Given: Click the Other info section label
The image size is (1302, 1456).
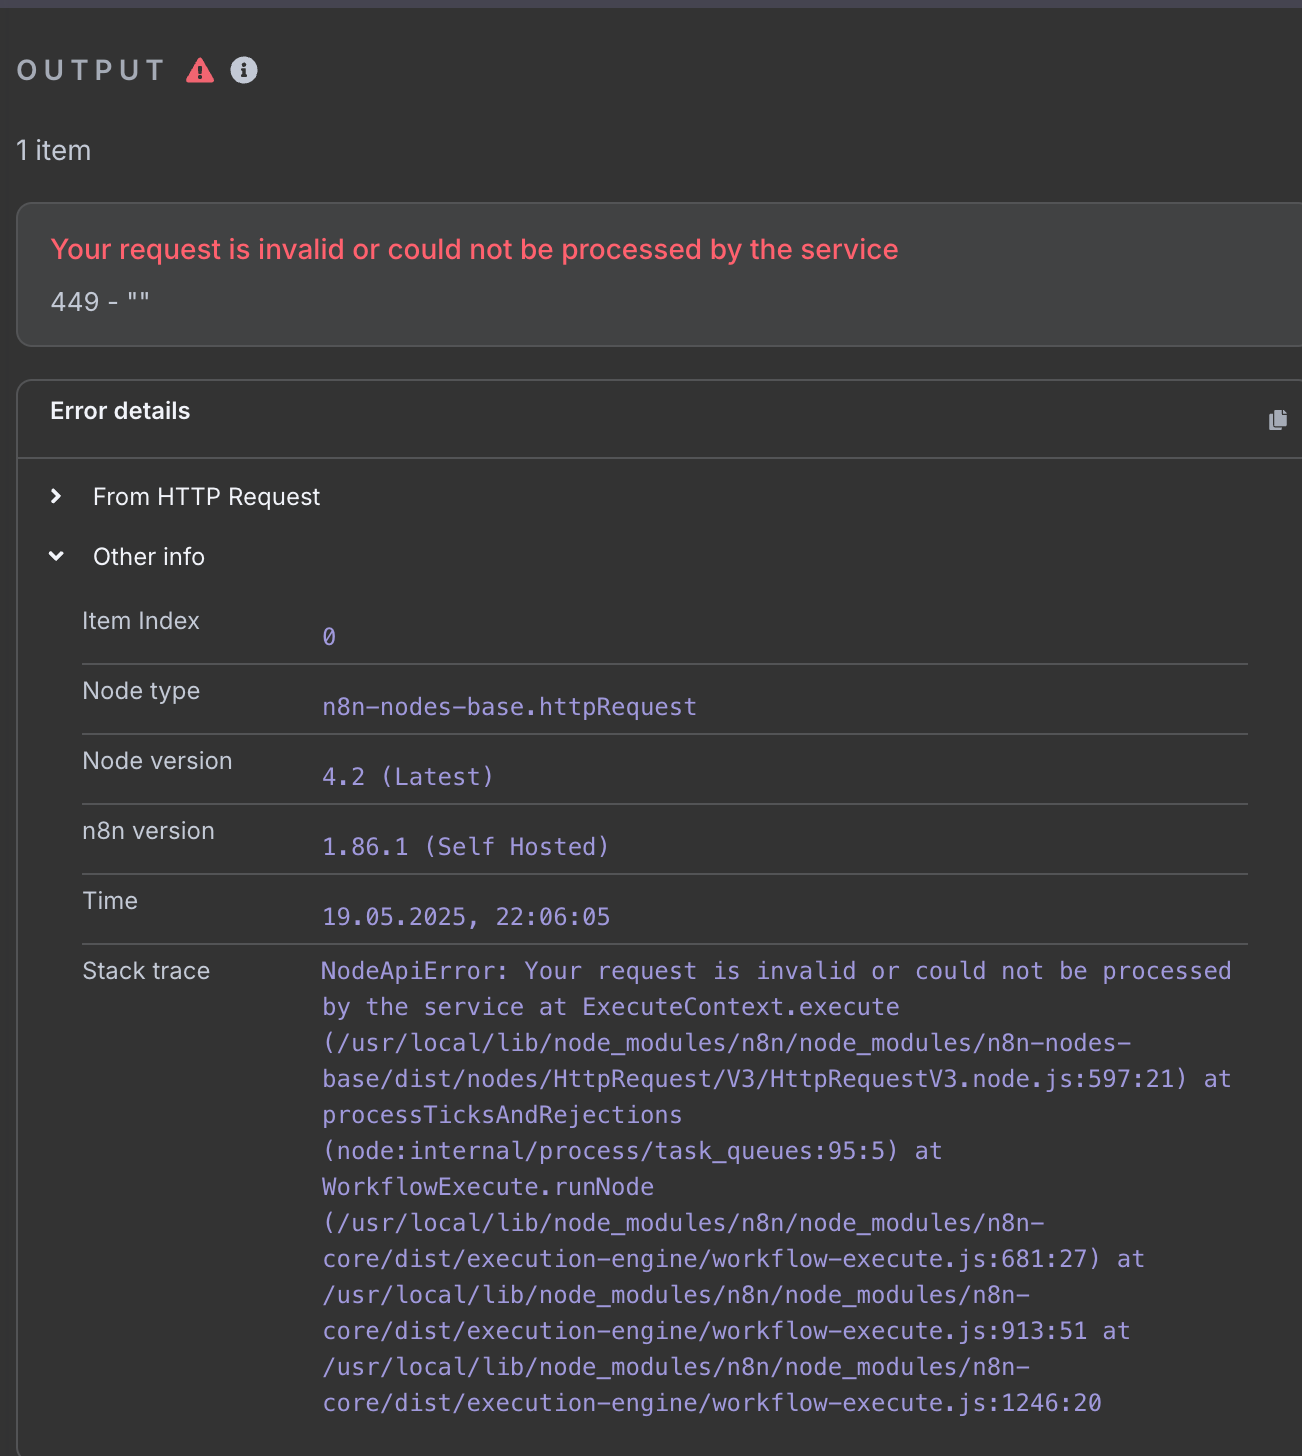Looking at the screenshot, I should [x=148, y=557].
